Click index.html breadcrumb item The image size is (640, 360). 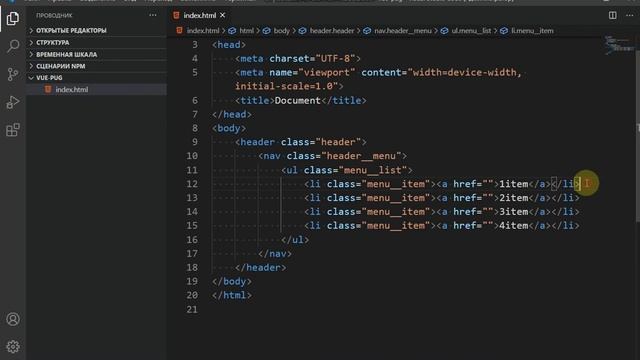(203, 31)
